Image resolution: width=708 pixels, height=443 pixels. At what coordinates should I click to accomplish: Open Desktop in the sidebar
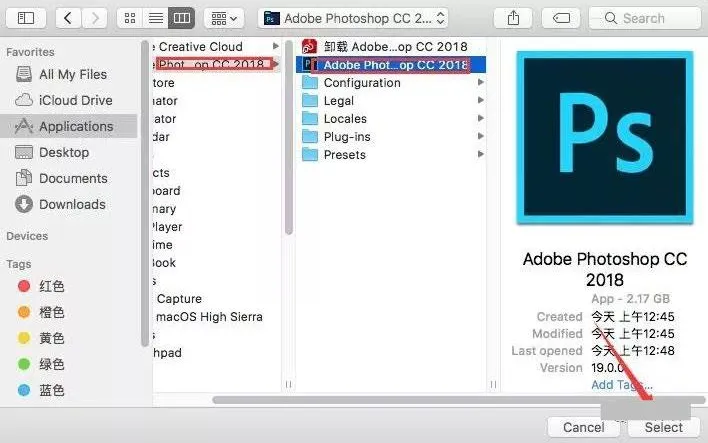[x=69, y=152]
